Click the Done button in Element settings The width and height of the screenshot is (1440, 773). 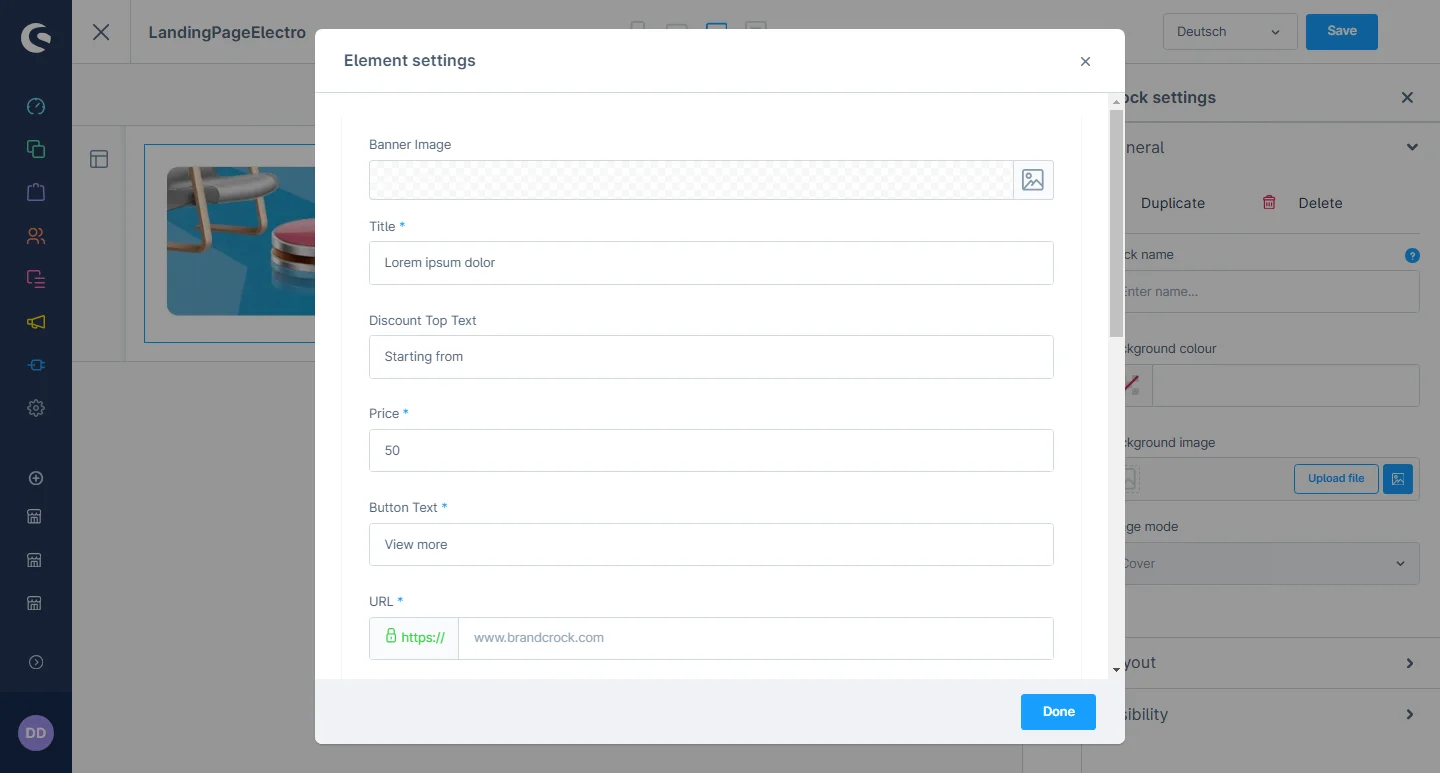pyautogui.click(x=1058, y=712)
